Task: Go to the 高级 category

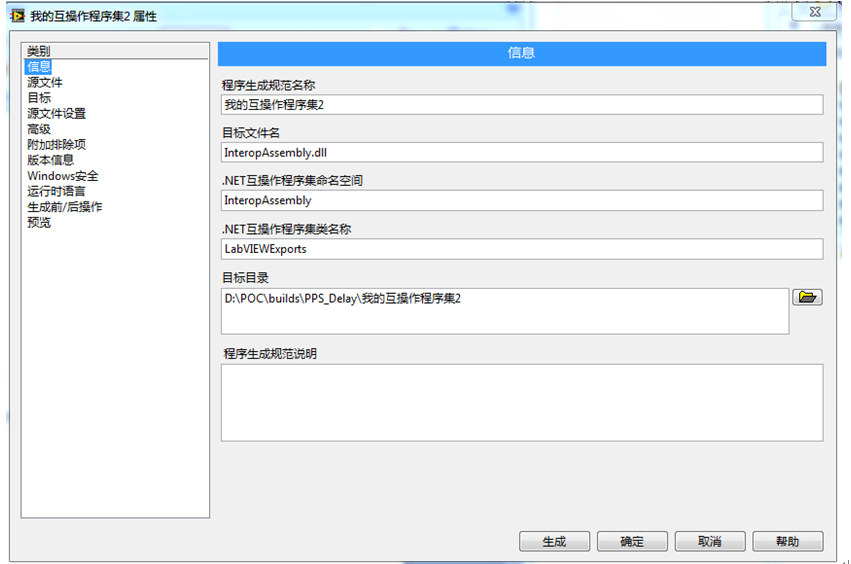Action: (39, 129)
